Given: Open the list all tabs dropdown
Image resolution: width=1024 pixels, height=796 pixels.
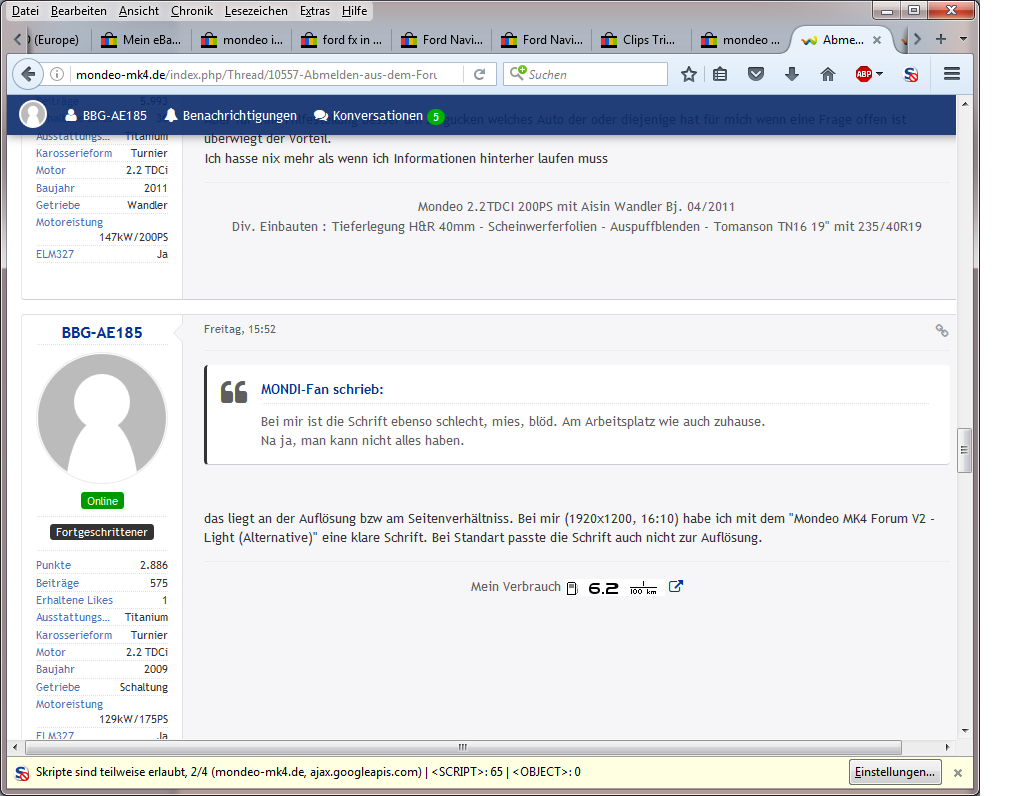Looking at the screenshot, I should (963, 39).
